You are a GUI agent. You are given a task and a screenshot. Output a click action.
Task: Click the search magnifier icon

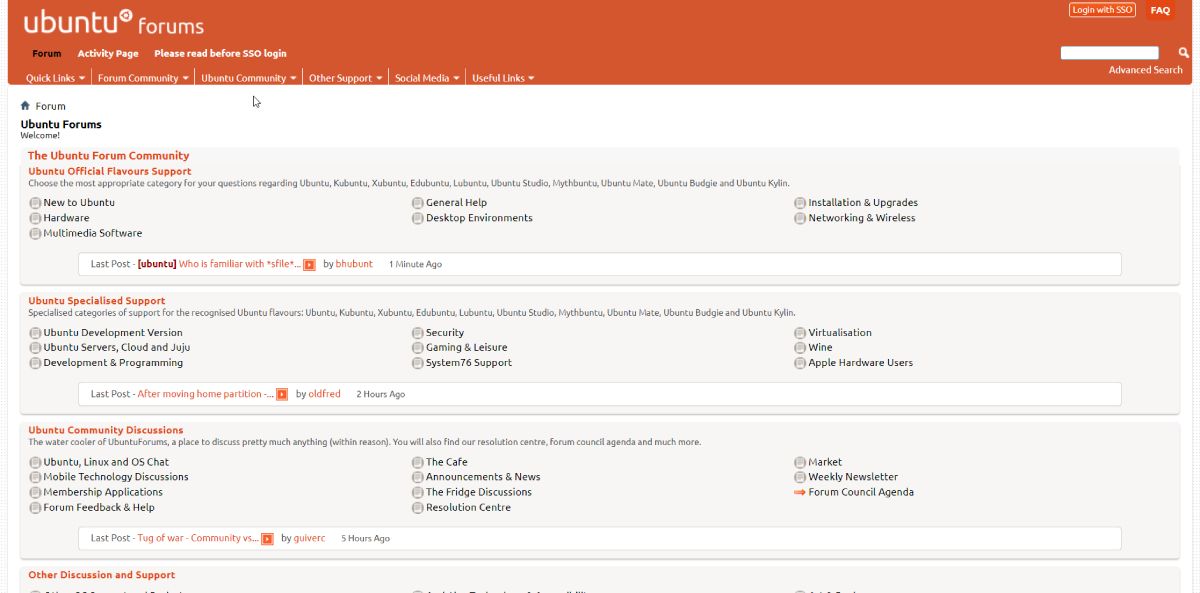coord(1183,52)
